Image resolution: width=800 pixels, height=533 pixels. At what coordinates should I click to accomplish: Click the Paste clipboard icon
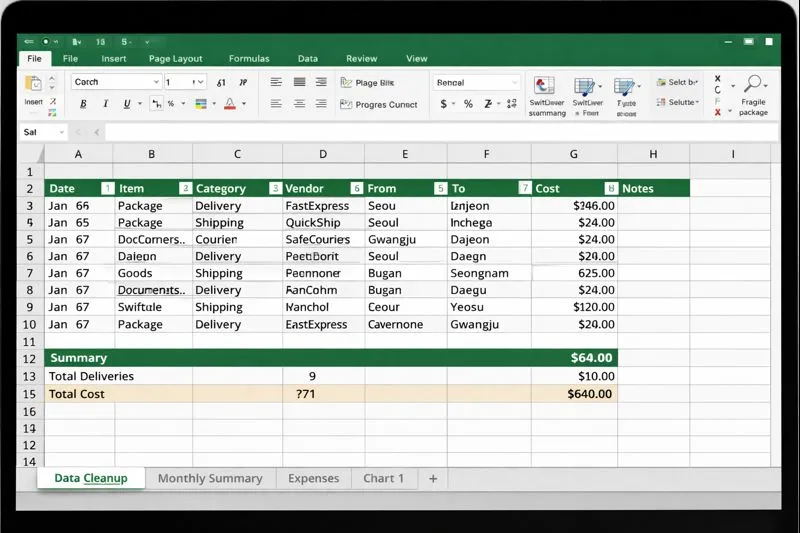click(x=33, y=86)
